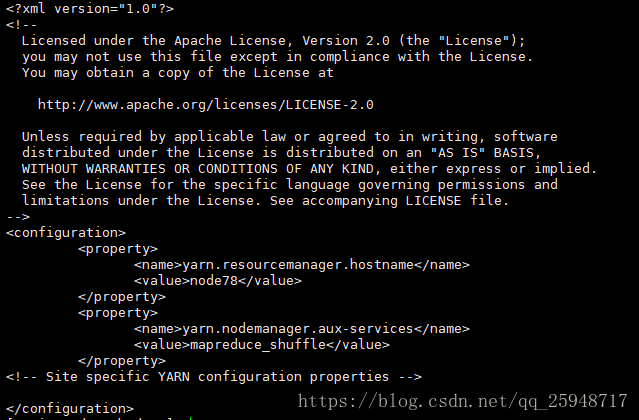Click the closing property tag below mapreduce_shuffle
639x420 pixels.
[x=122, y=361]
